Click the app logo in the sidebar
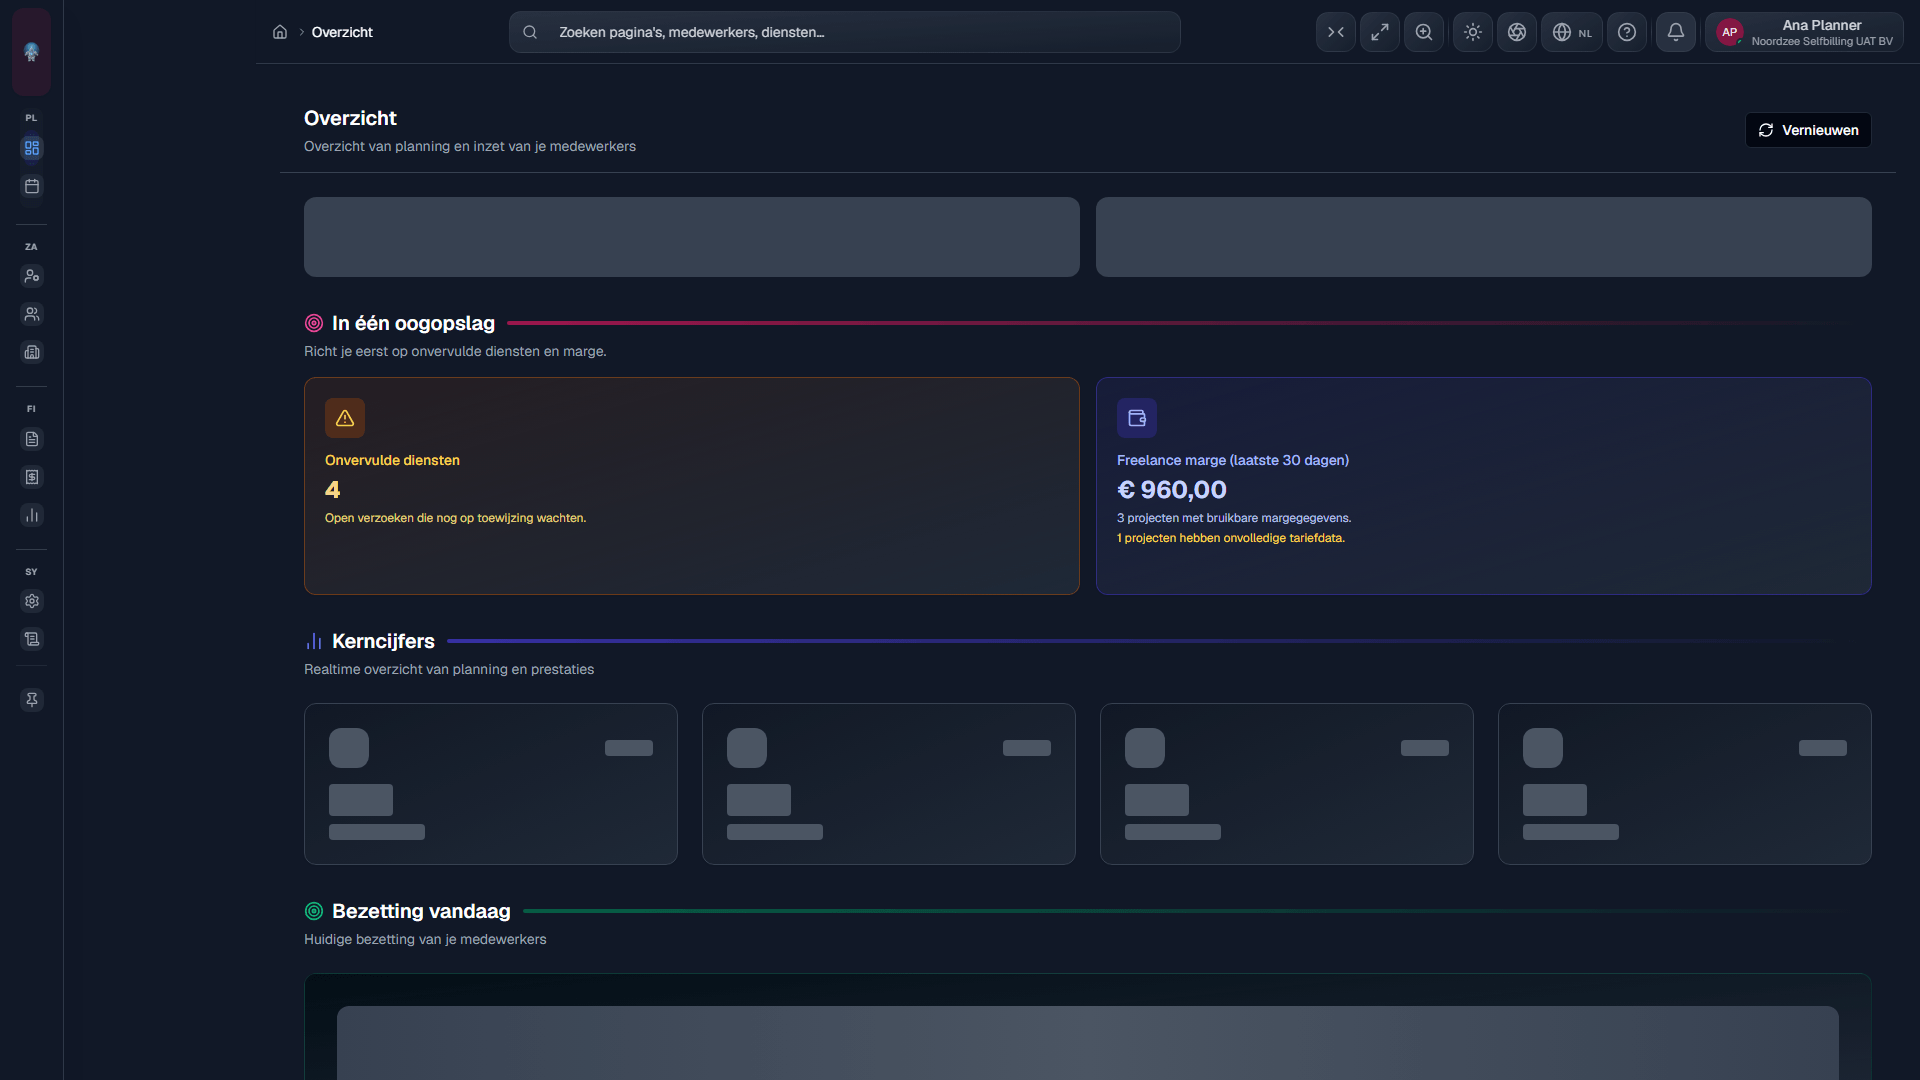Image resolution: width=1920 pixels, height=1080 pixels. [31, 52]
